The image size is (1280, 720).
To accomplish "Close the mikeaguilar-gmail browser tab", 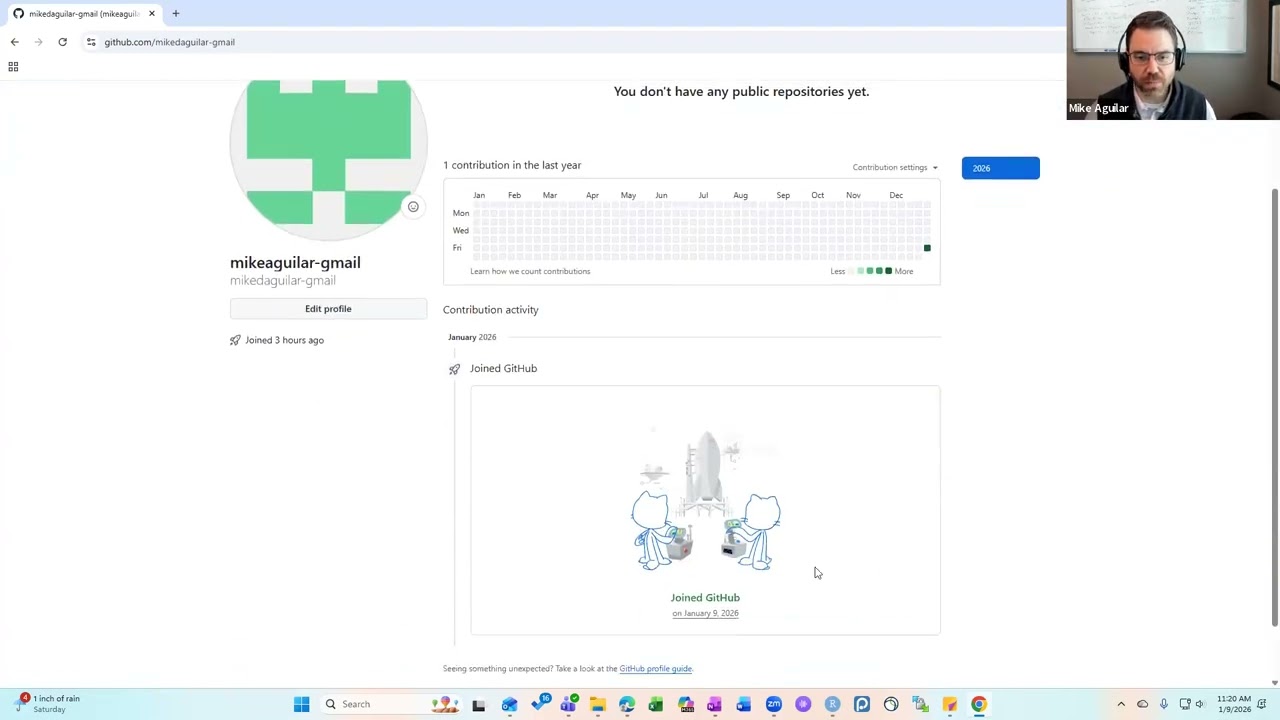I will point(152,13).
